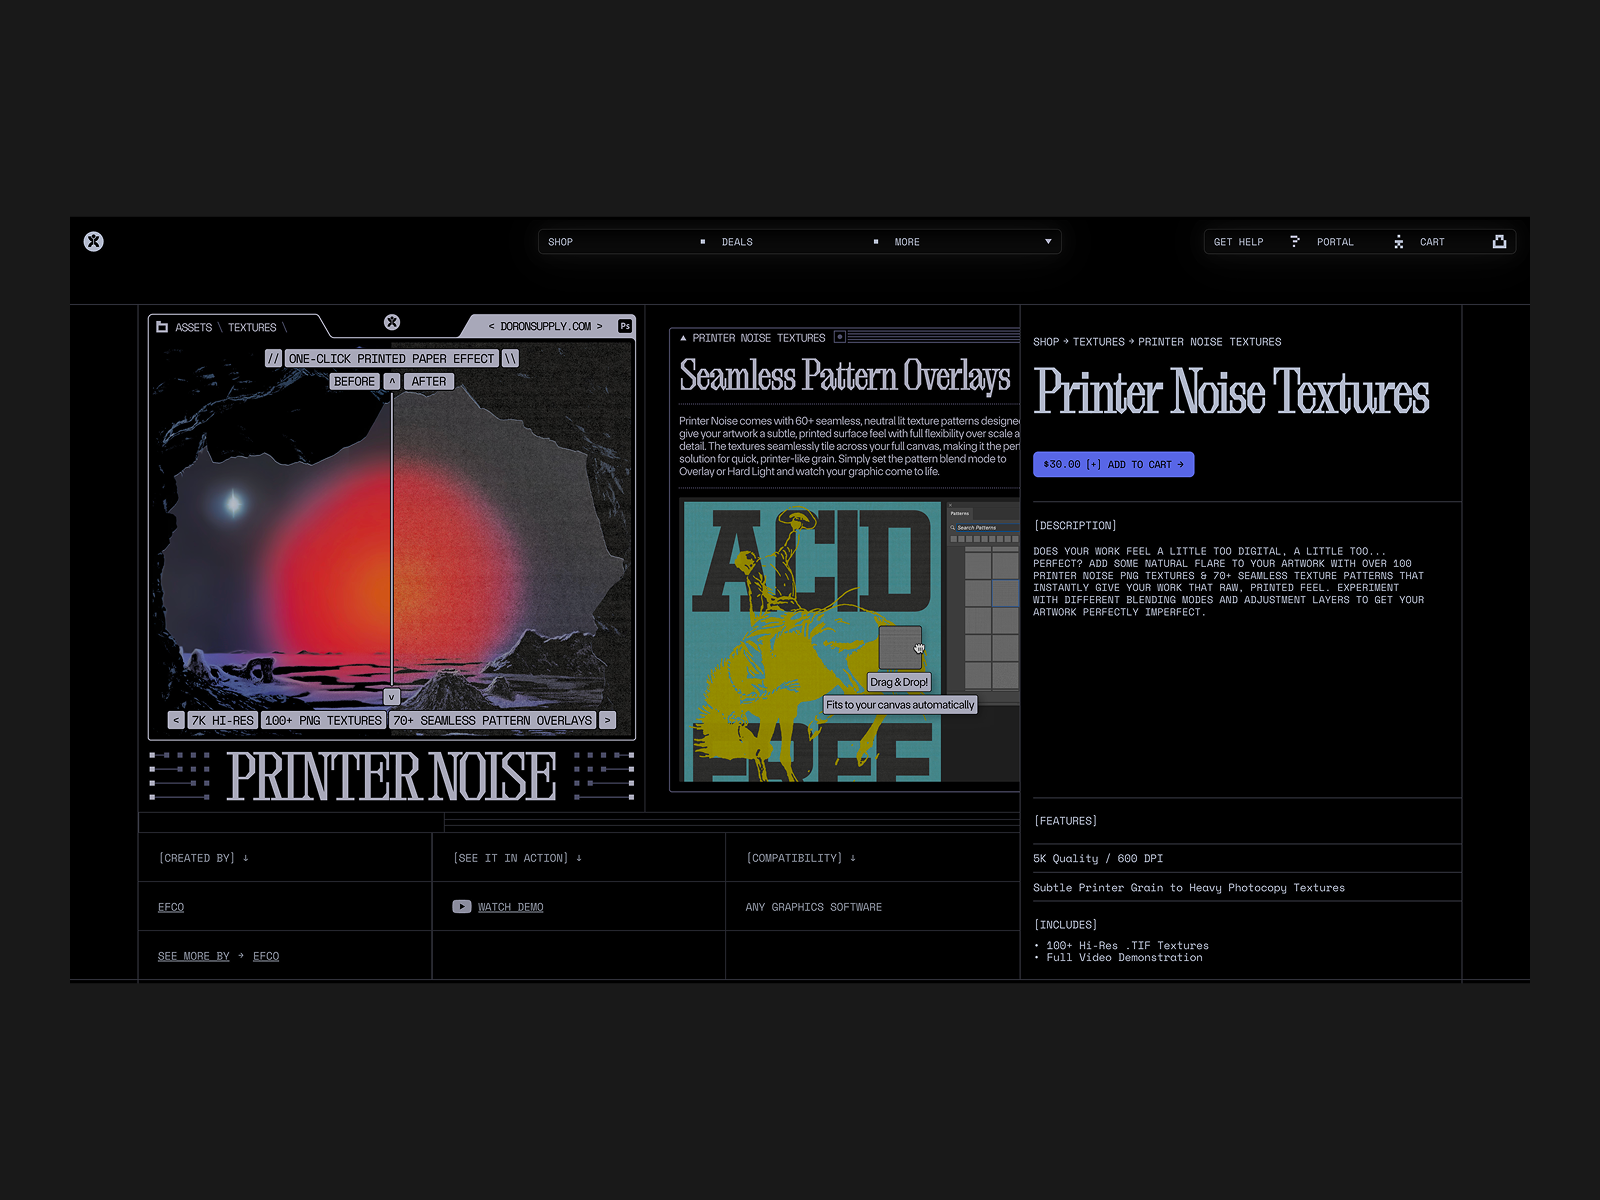This screenshot has height=1200, width=1600.
Task: Click the Seamless Pattern Overlays heading
Action: pyautogui.click(x=845, y=376)
